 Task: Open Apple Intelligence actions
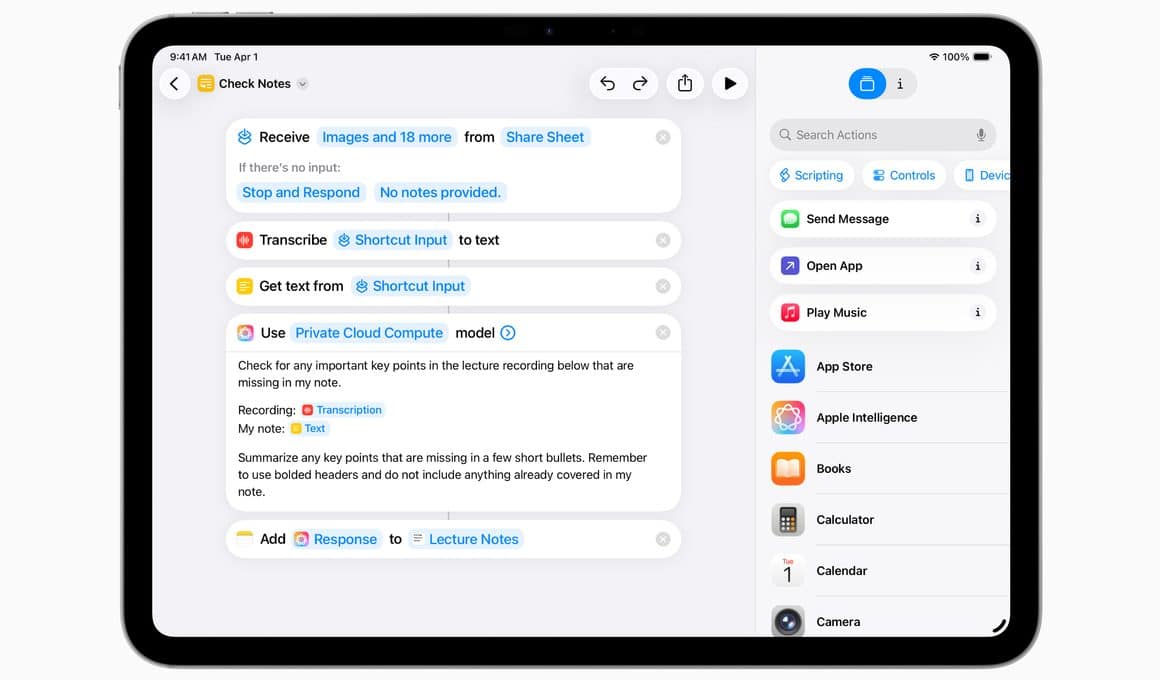890,417
